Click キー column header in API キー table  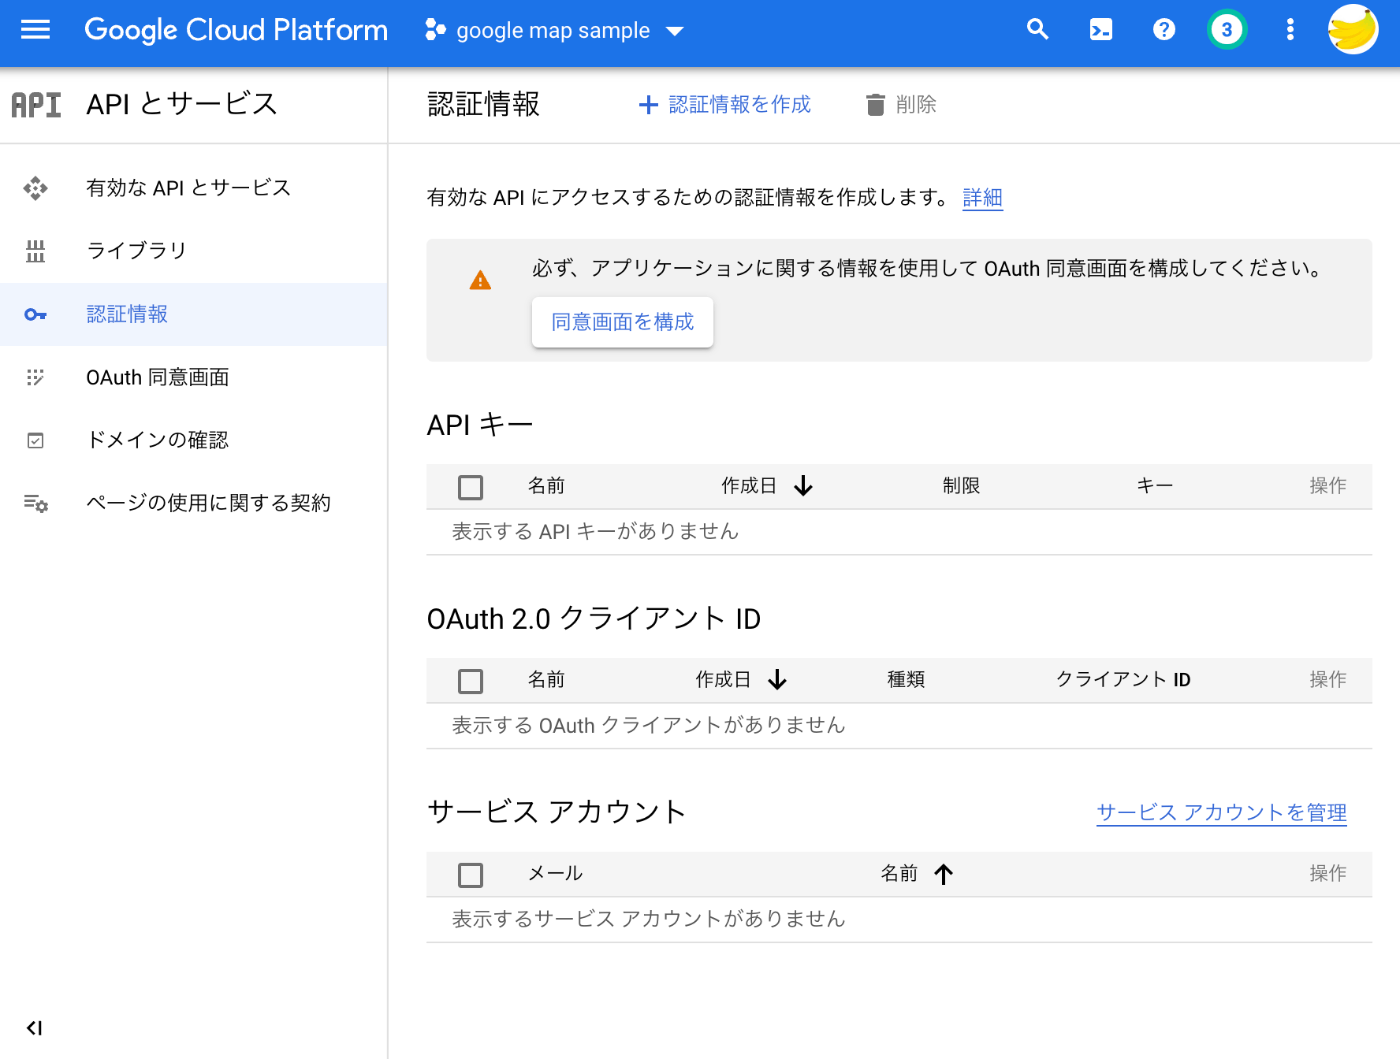click(1154, 486)
